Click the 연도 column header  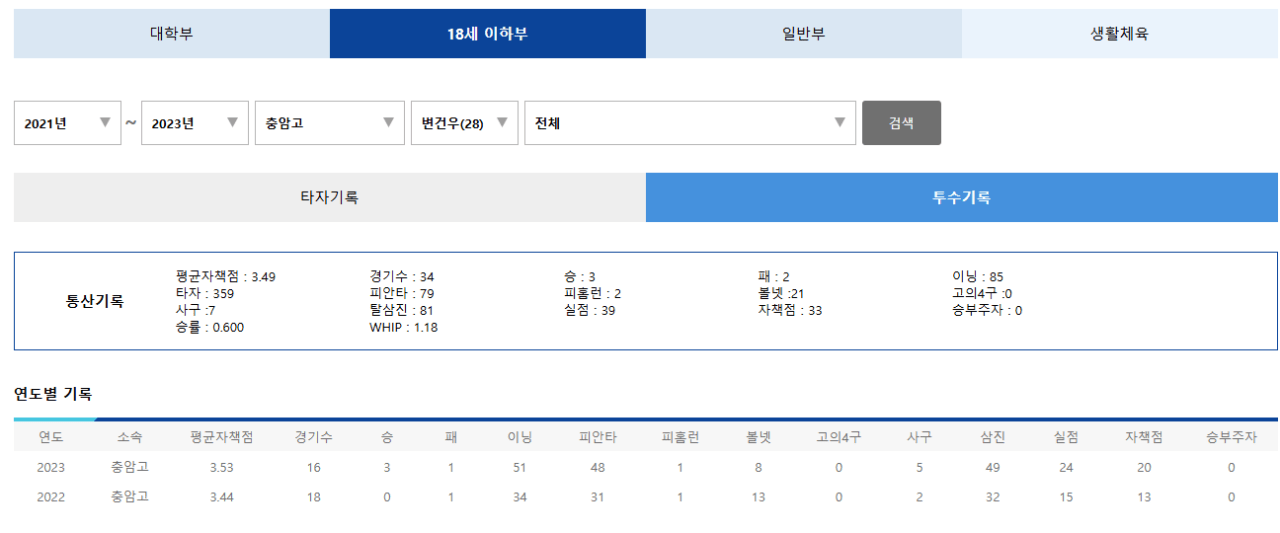pyautogui.click(x=51, y=437)
